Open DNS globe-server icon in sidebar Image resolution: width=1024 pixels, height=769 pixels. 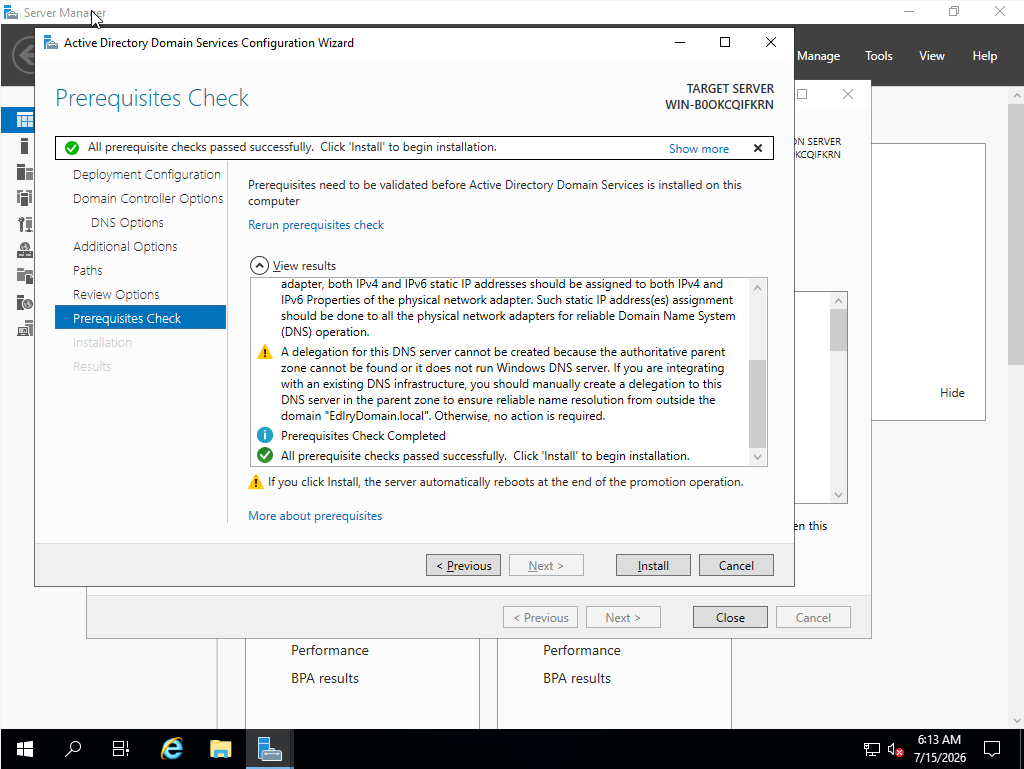click(24, 250)
